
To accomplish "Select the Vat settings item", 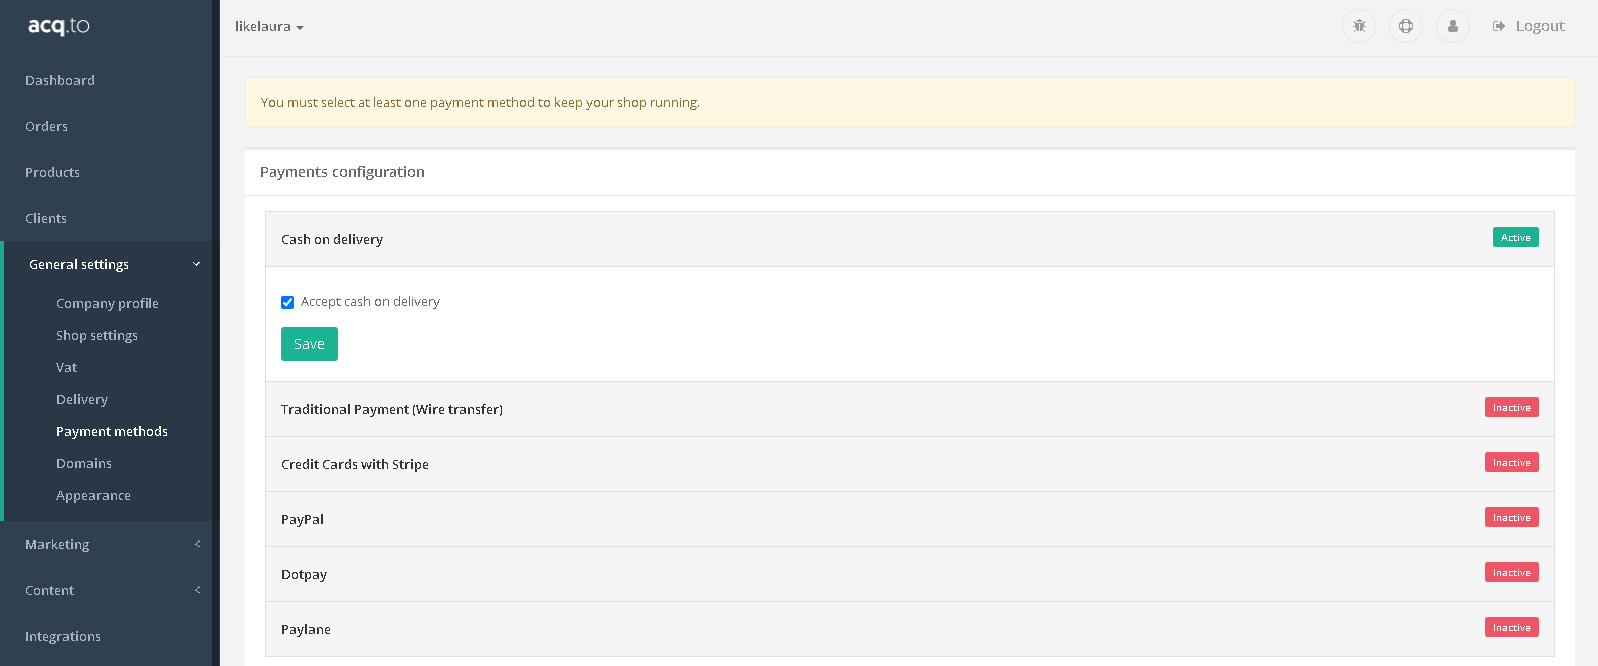I will [66, 367].
